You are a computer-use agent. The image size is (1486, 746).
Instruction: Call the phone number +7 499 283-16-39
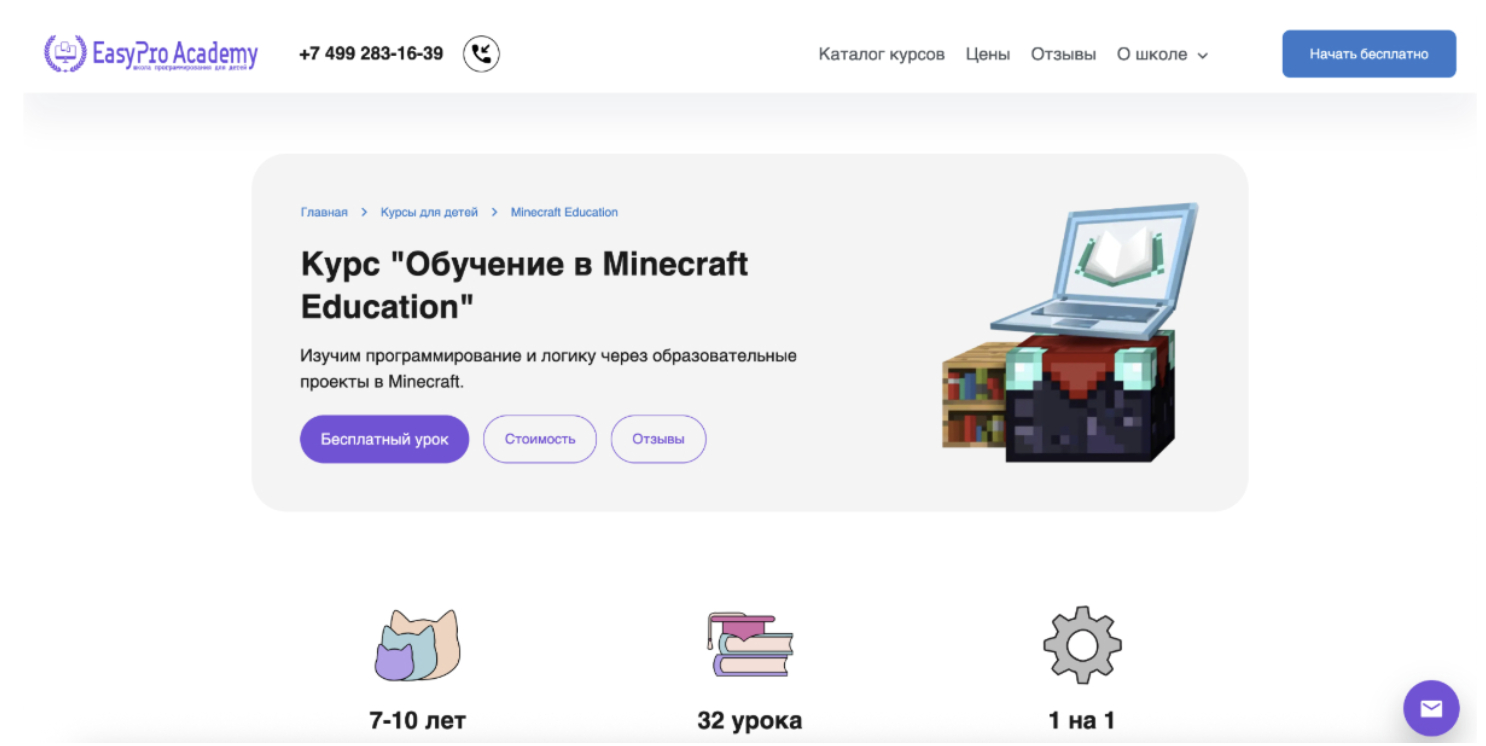pyautogui.click(x=371, y=54)
